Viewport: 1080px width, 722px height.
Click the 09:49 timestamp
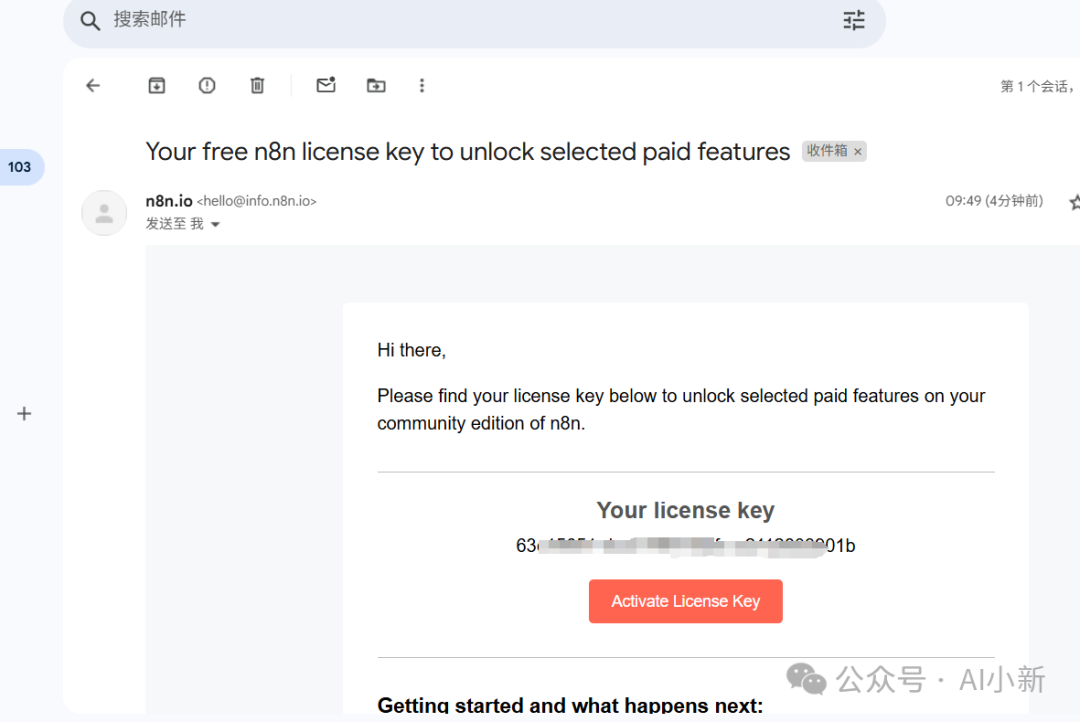point(994,201)
